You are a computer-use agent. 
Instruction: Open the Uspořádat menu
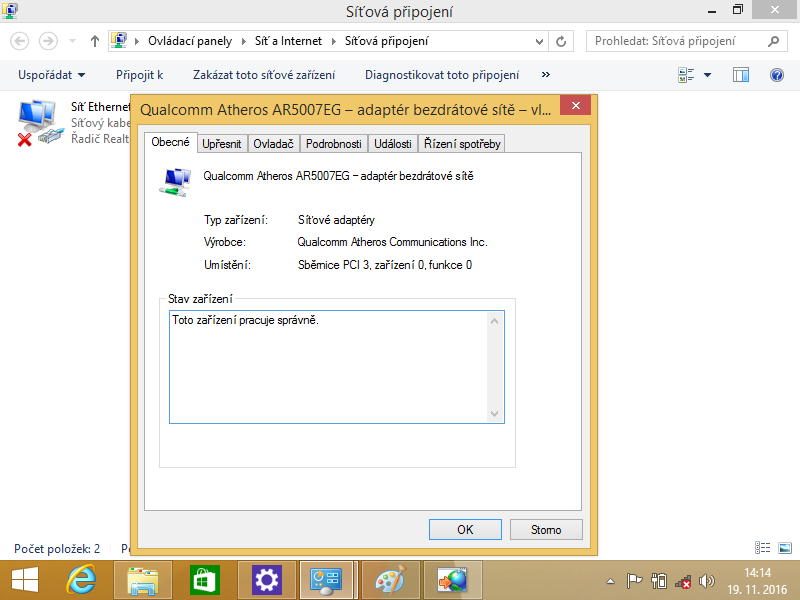[51, 75]
